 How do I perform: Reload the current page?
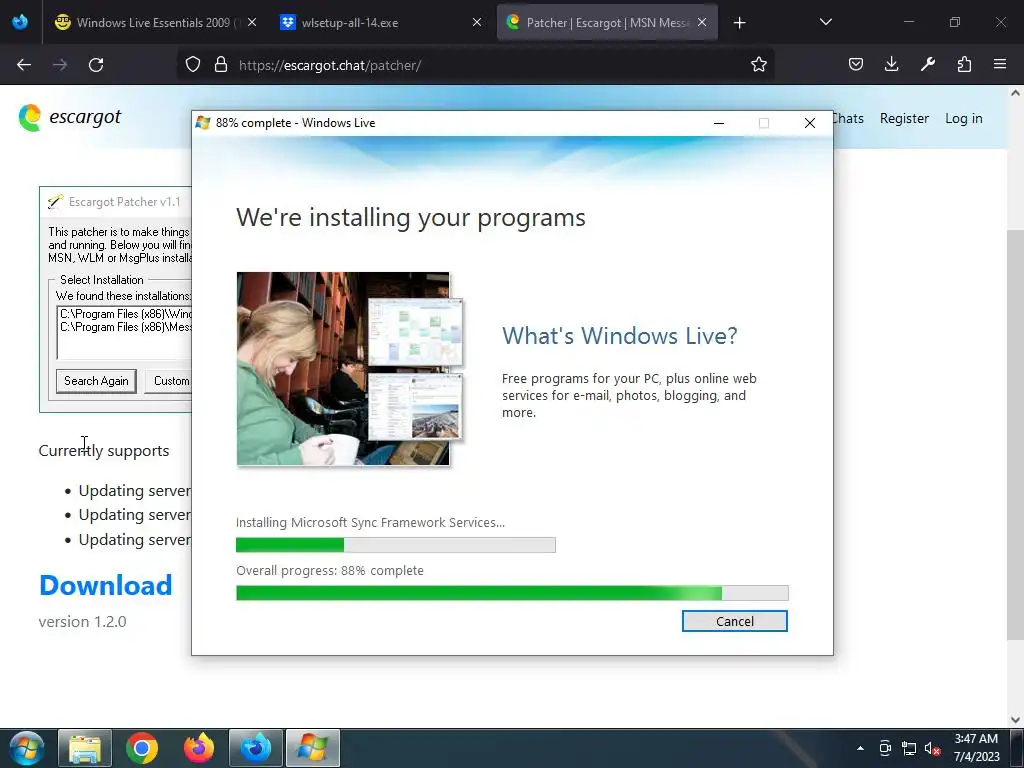pos(96,65)
